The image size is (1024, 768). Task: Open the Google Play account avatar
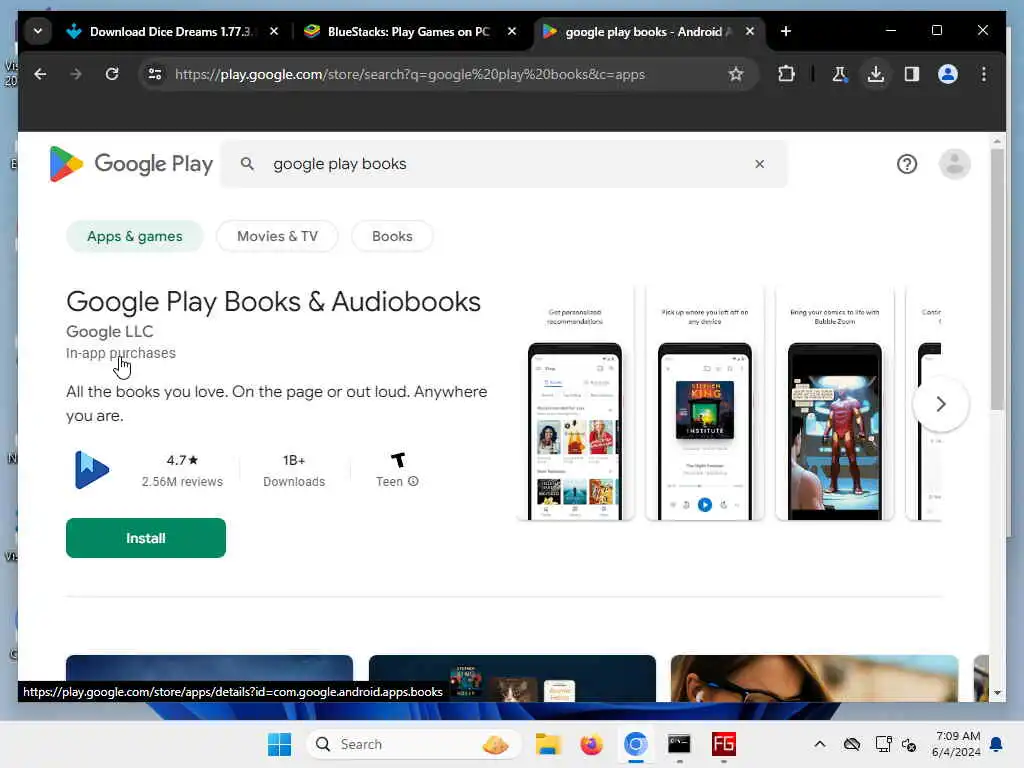point(954,164)
